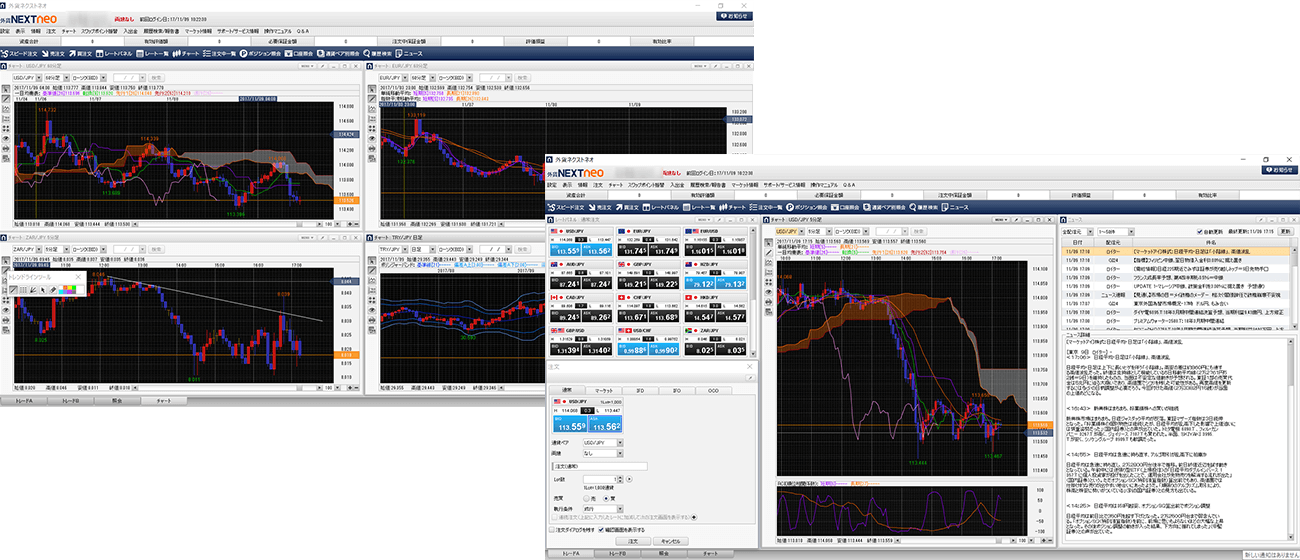Viewport: 1300px width, 560px height.
Task: Open 履歴検索 in the back window toolbar
Action: coord(377,54)
